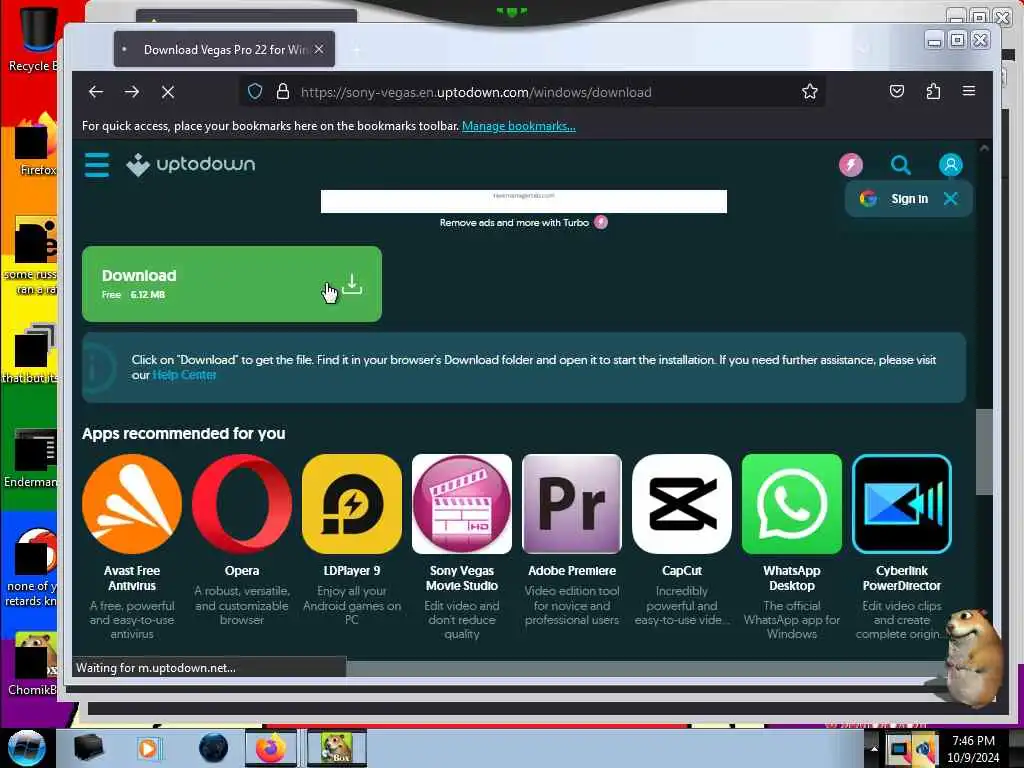Open Firefox application hamburger menu

coord(969,91)
